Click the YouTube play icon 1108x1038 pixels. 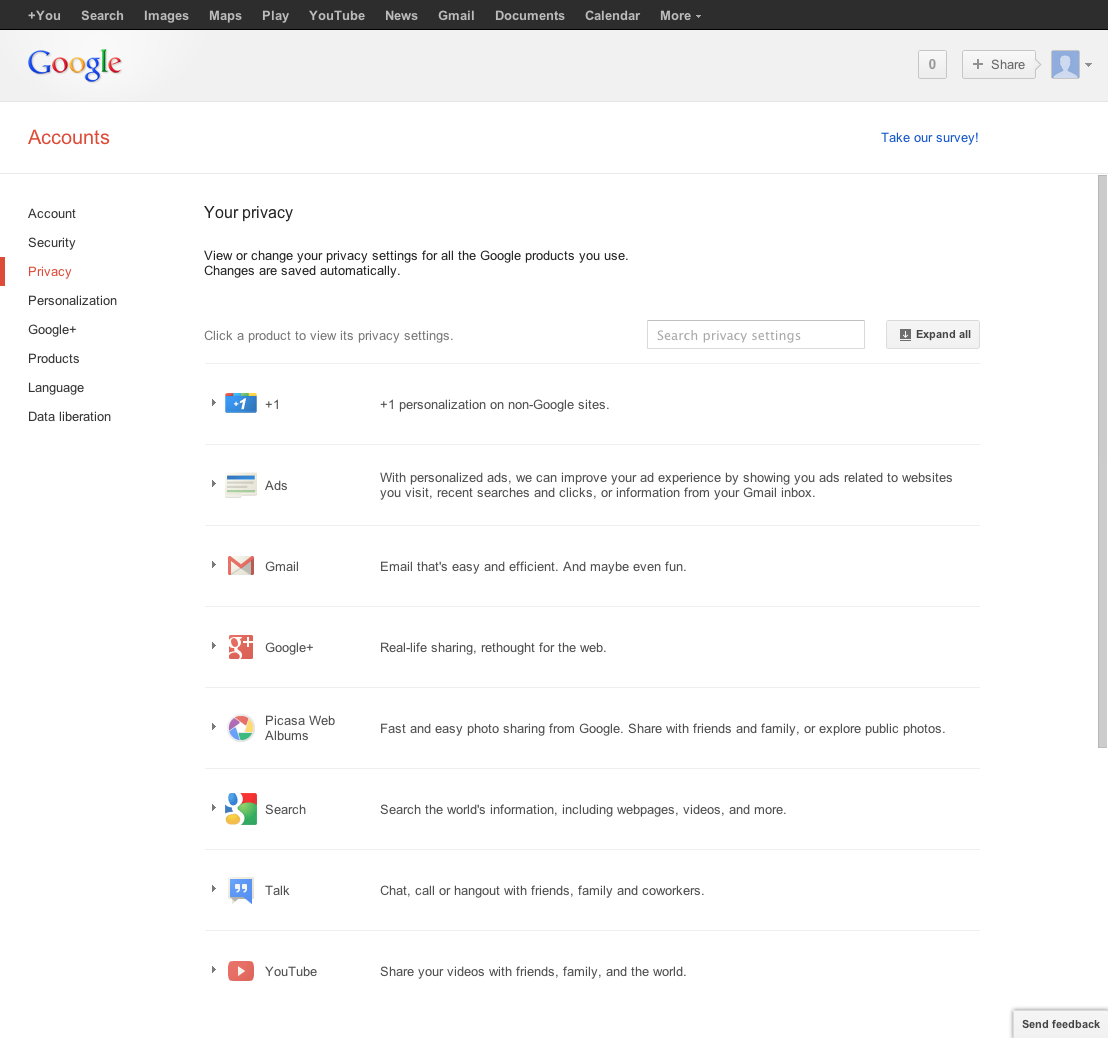tap(240, 971)
